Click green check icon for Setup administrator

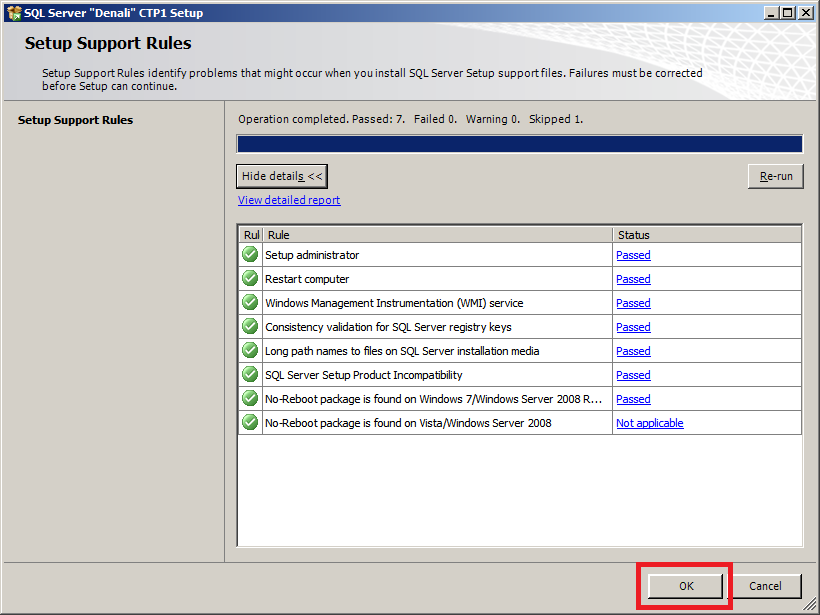pos(250,254)
